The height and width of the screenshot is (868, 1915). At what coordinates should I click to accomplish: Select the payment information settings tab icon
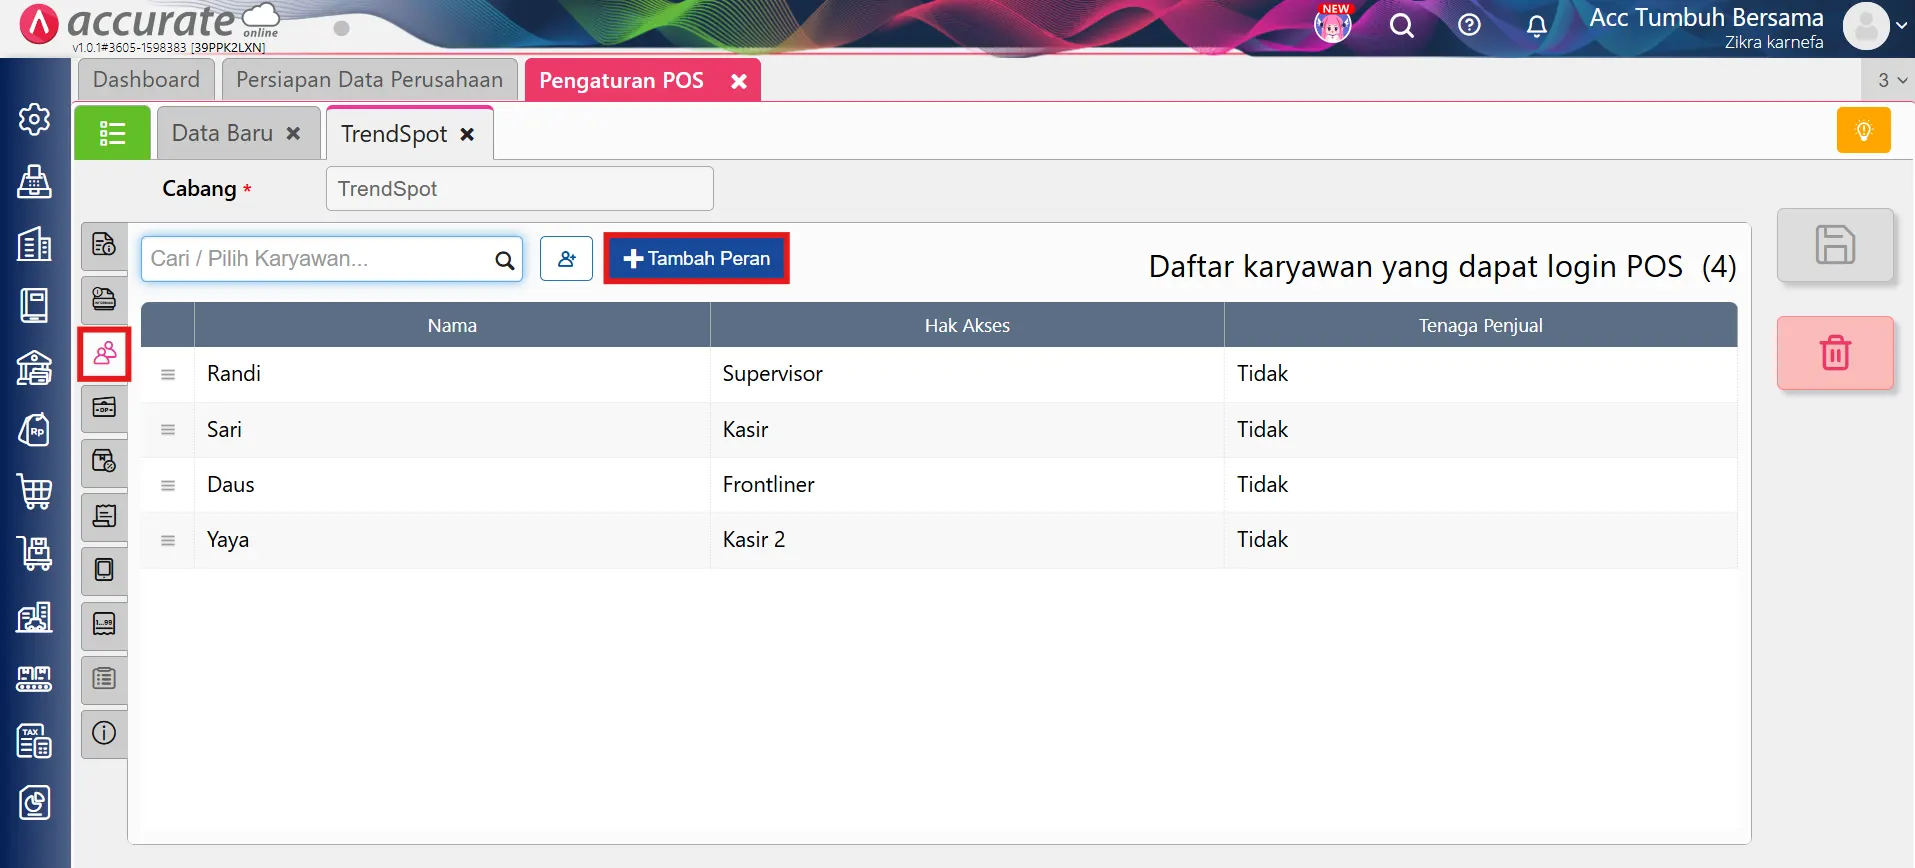pyautogui.click(x=104, y=299)
